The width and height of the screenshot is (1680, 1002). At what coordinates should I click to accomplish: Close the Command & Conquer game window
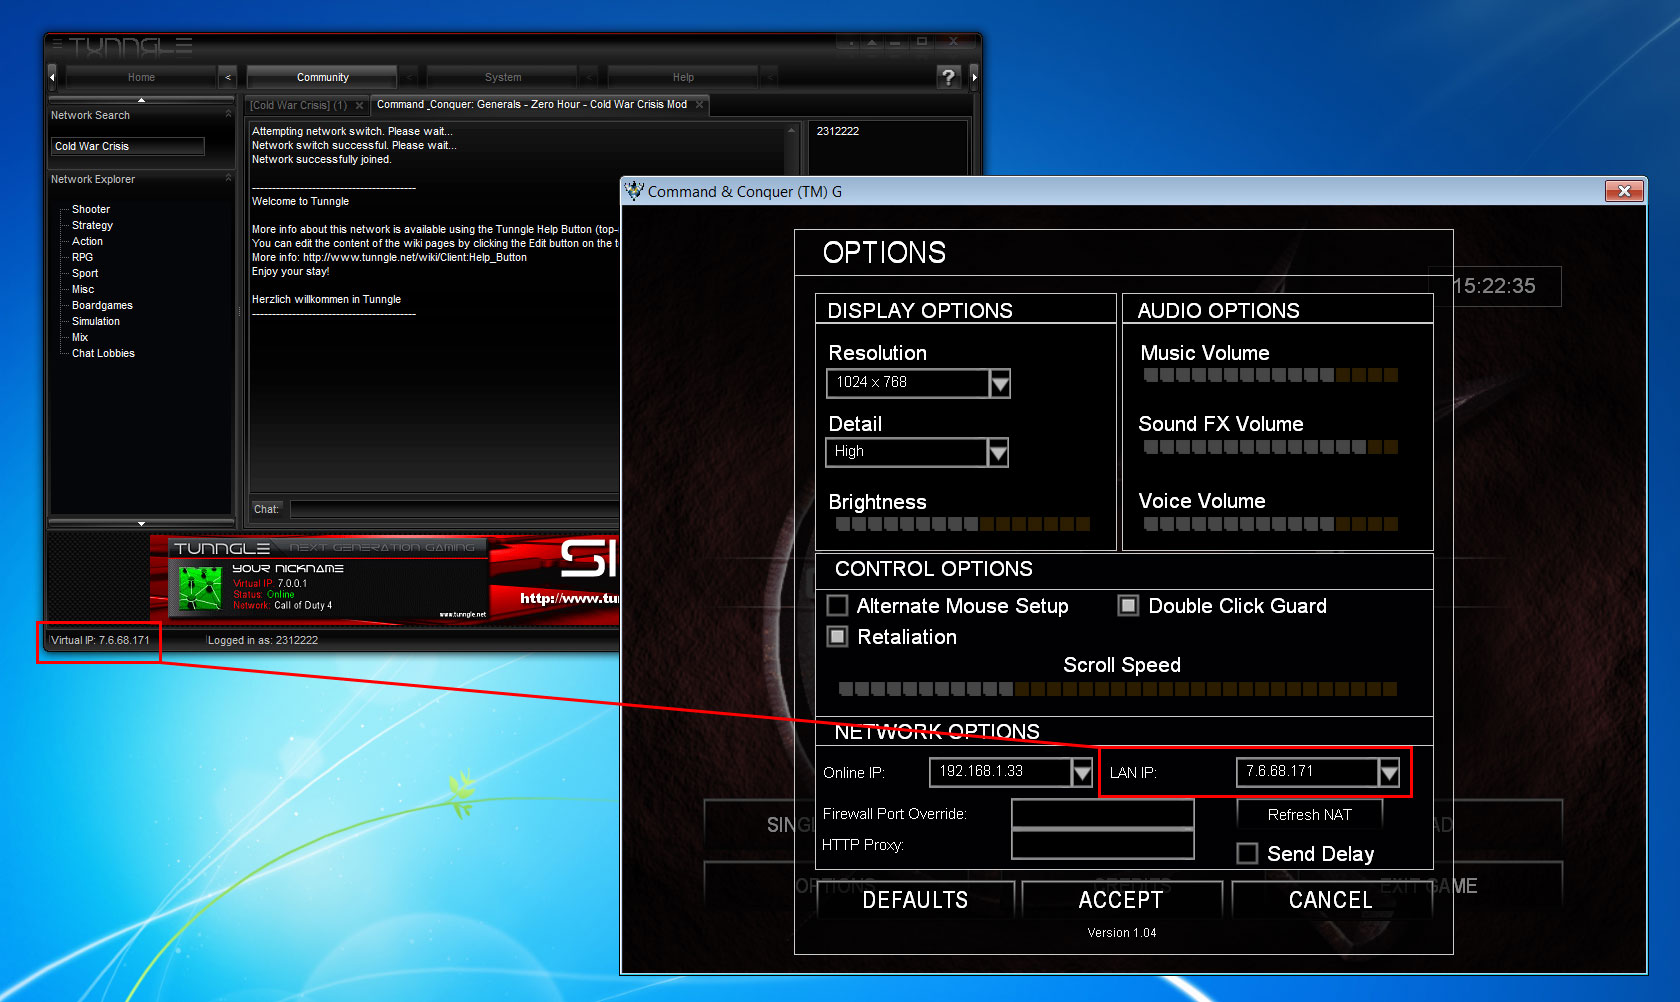[1623, 190]
